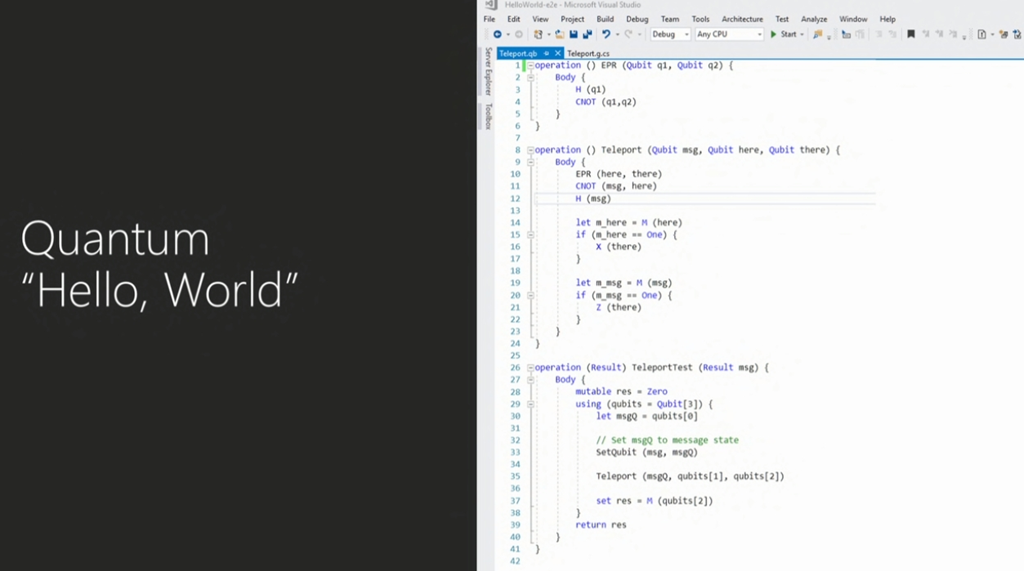
Task: Collapse the using block at line 29
Action: pyautogui.click(x=530, y=404)
